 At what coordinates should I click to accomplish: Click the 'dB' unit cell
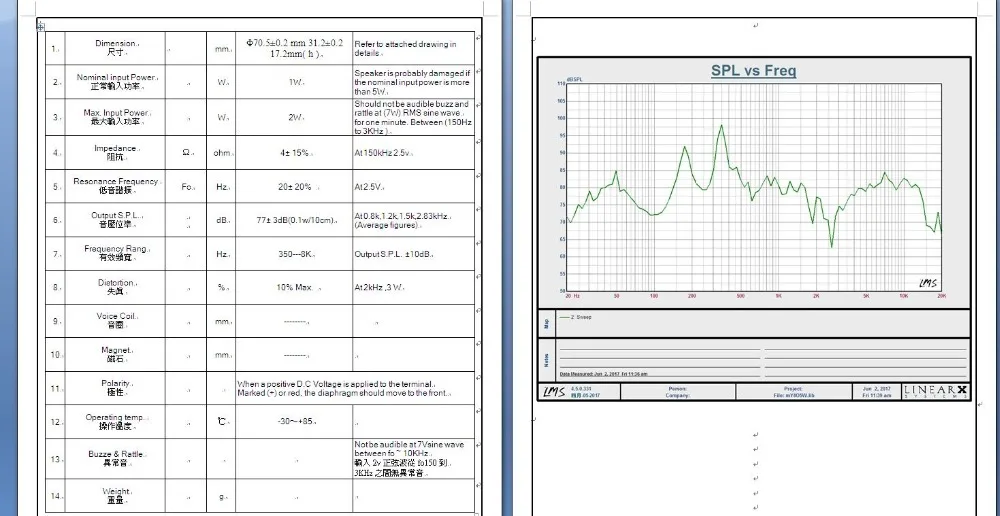click(221, 220)
